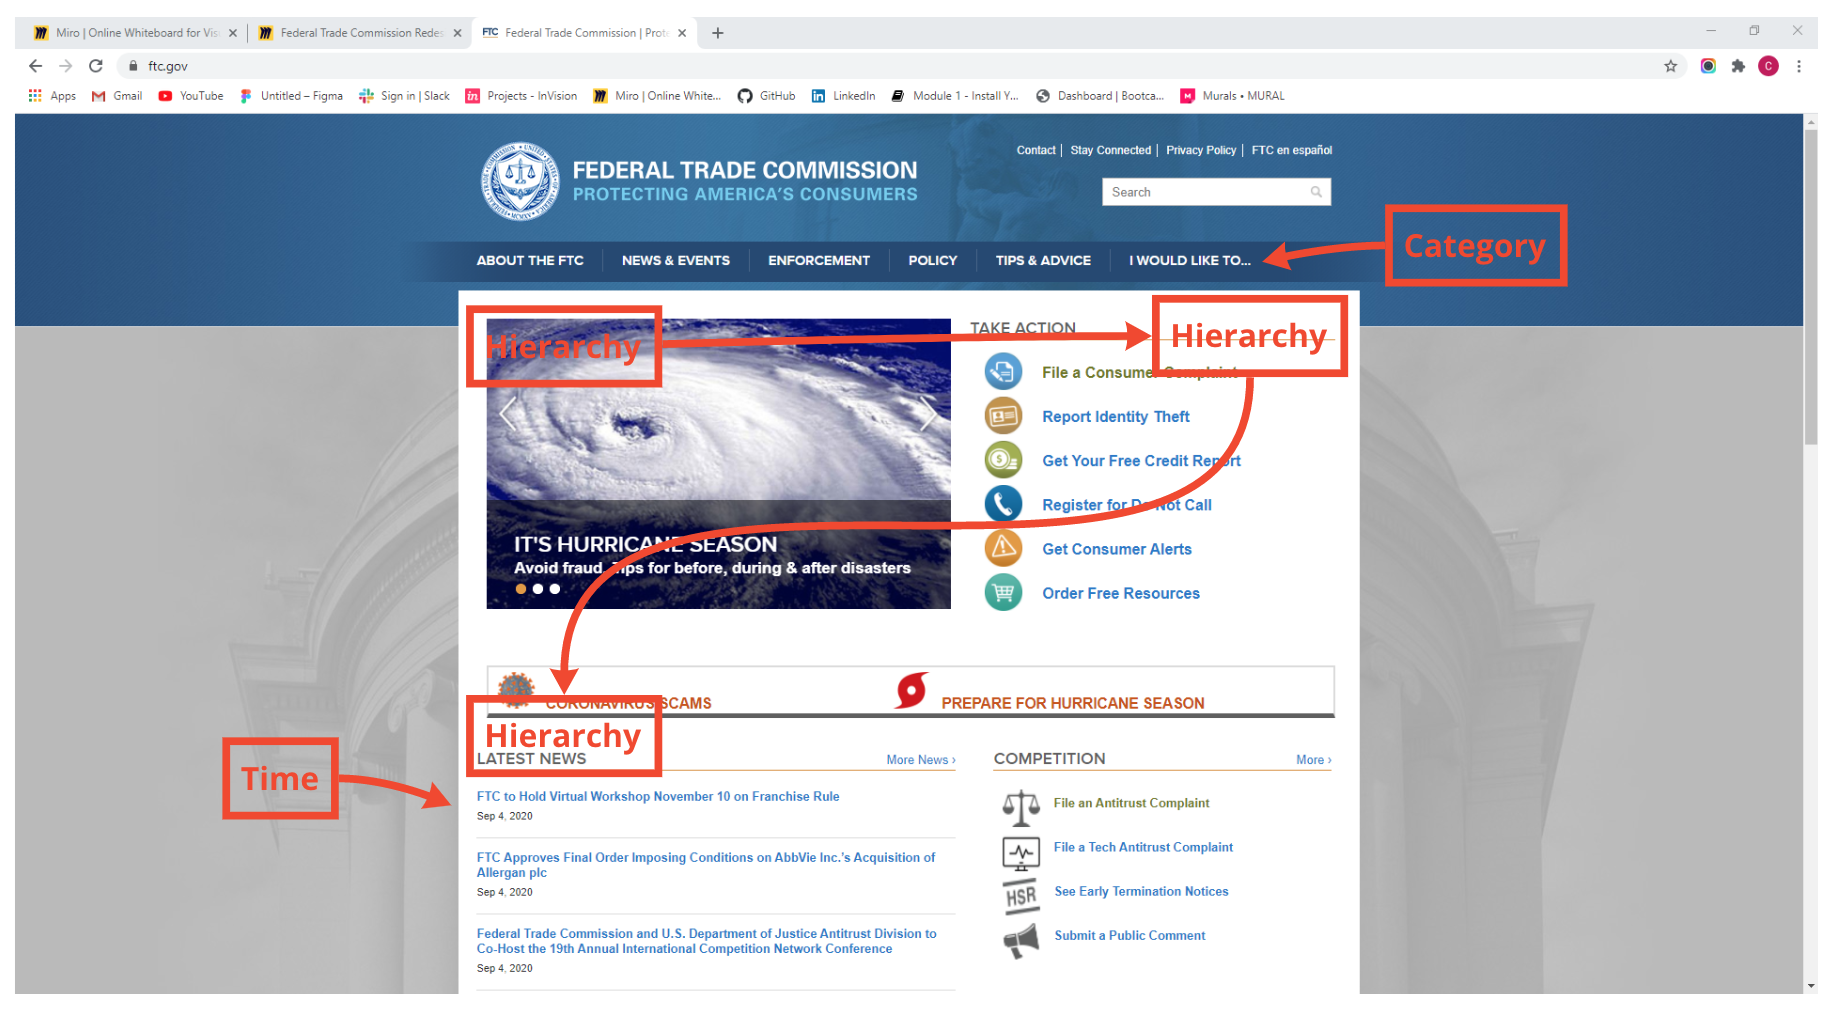Select the second carousel dot

tap(538, 589)
